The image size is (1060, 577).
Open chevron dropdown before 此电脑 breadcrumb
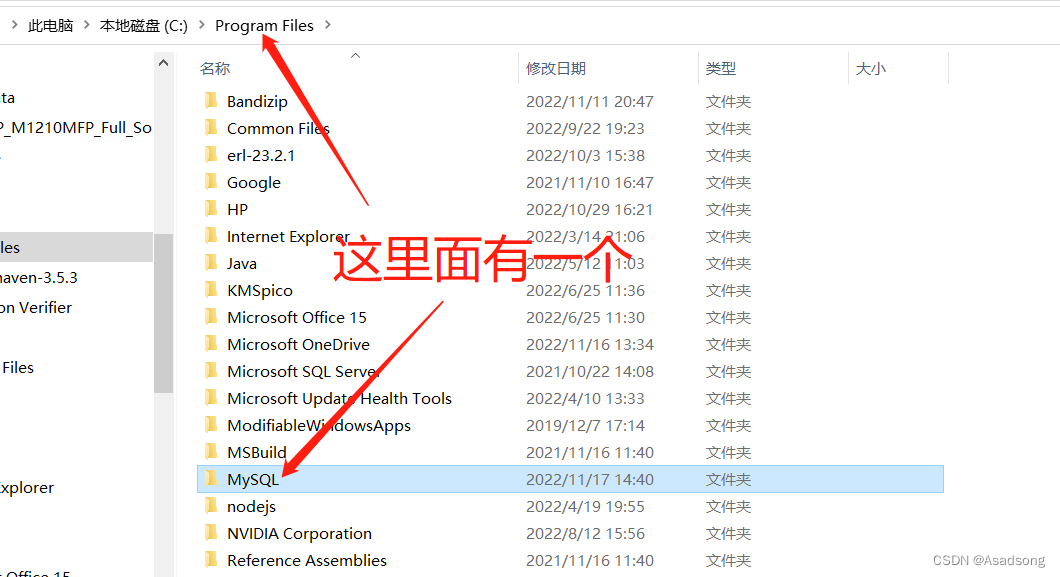(x=15, y=25)
